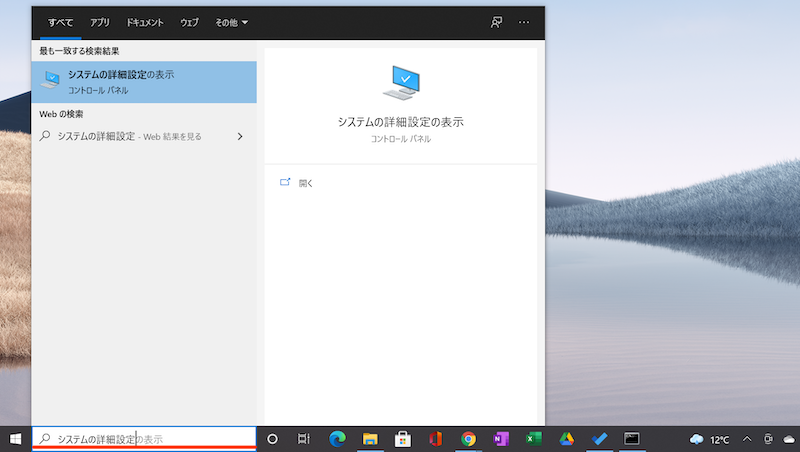
Task: Open OneNote from the taskbar
Action: pyautogui.click(x=501, y=439)
